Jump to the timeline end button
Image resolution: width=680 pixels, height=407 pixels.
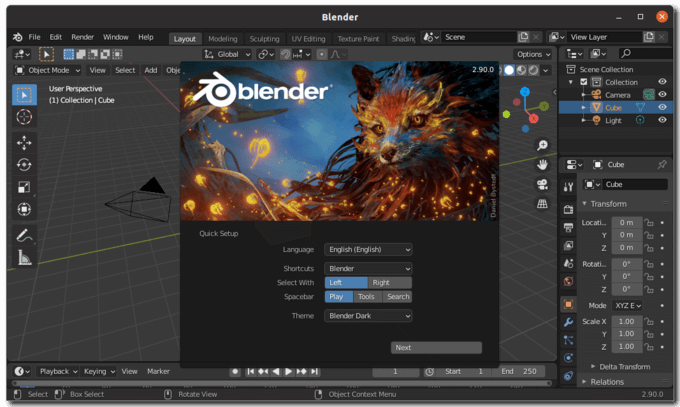tap(315, 371)
